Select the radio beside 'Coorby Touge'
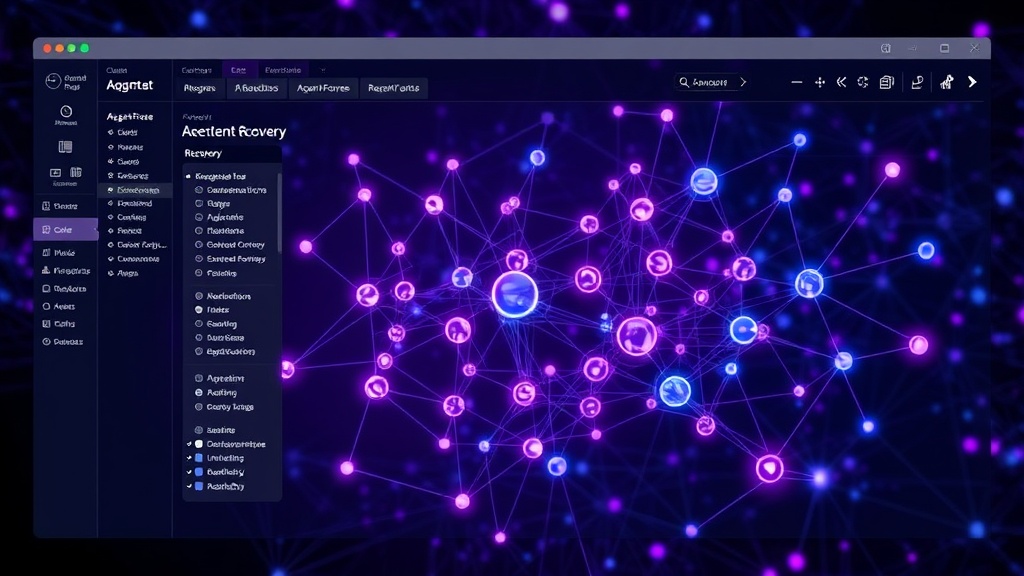This screenshot has width=1024, height=576. coord(199,407)
